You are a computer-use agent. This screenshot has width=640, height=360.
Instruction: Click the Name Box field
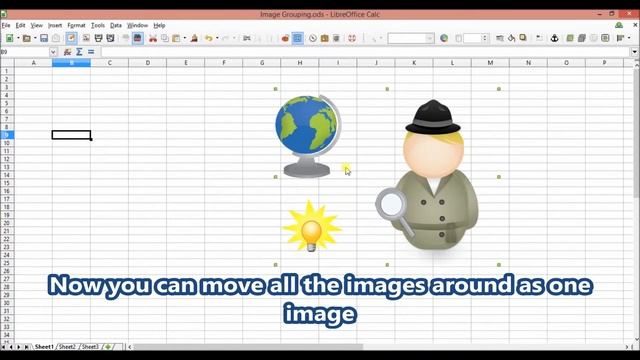coord(25,52)
